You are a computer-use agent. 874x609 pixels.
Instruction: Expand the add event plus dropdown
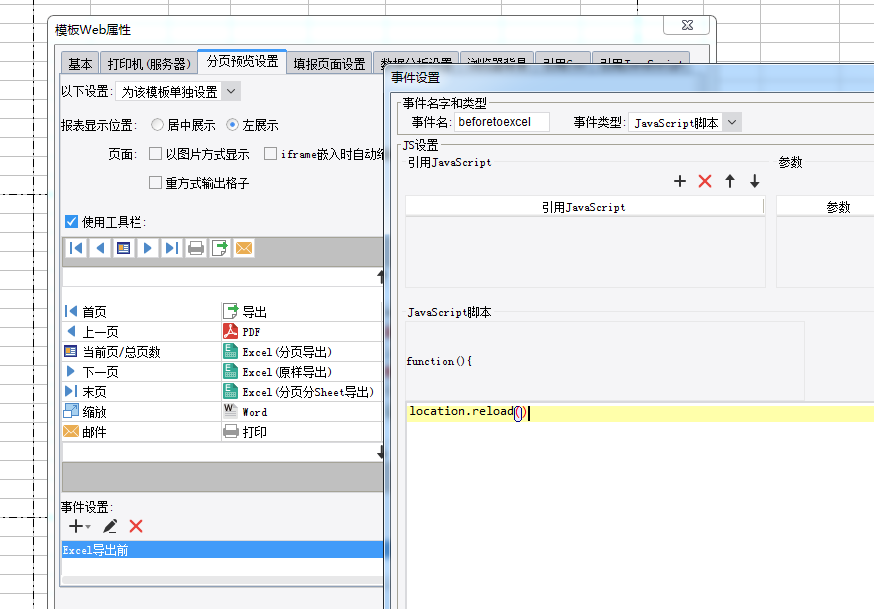[x=80, y=526]
